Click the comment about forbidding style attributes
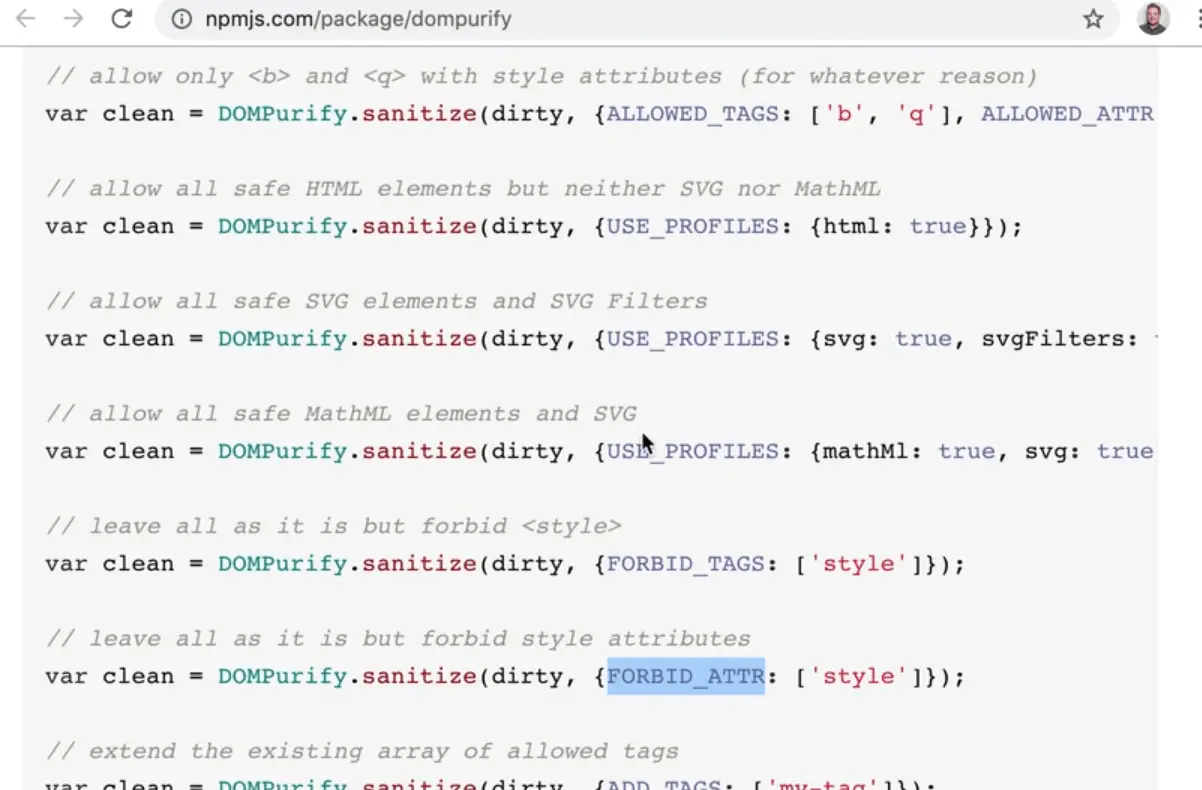 pos(398,639)
